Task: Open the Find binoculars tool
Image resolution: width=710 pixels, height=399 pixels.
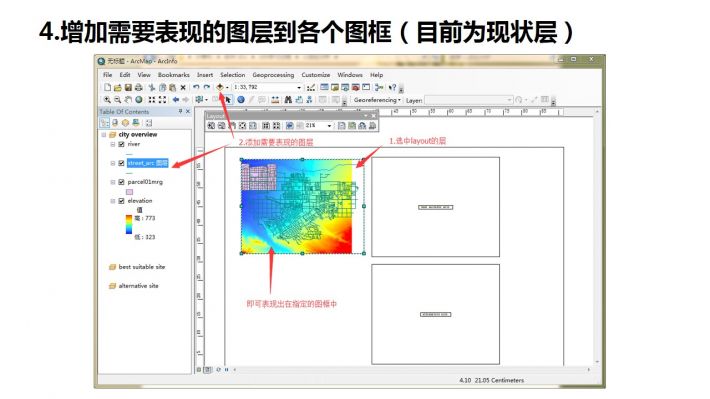Action: 288,100
